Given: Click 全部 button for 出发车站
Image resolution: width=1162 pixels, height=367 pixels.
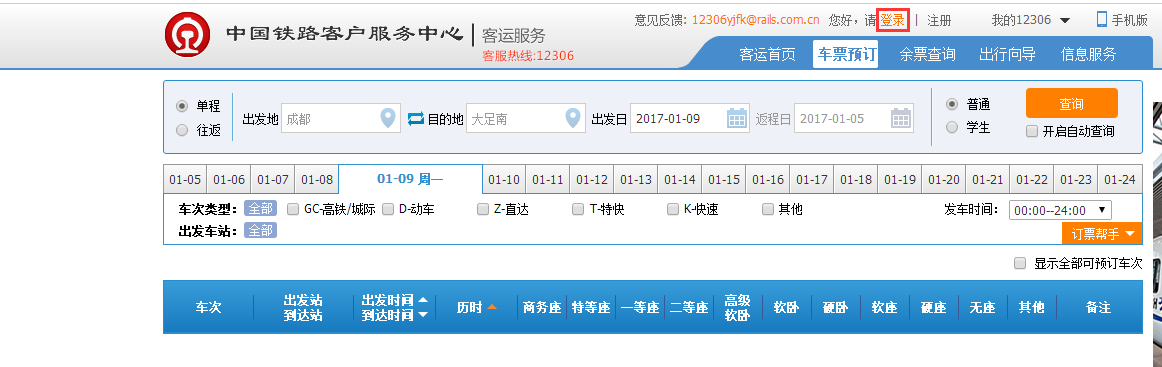Looking at the screenshot, I should (260, 231).
